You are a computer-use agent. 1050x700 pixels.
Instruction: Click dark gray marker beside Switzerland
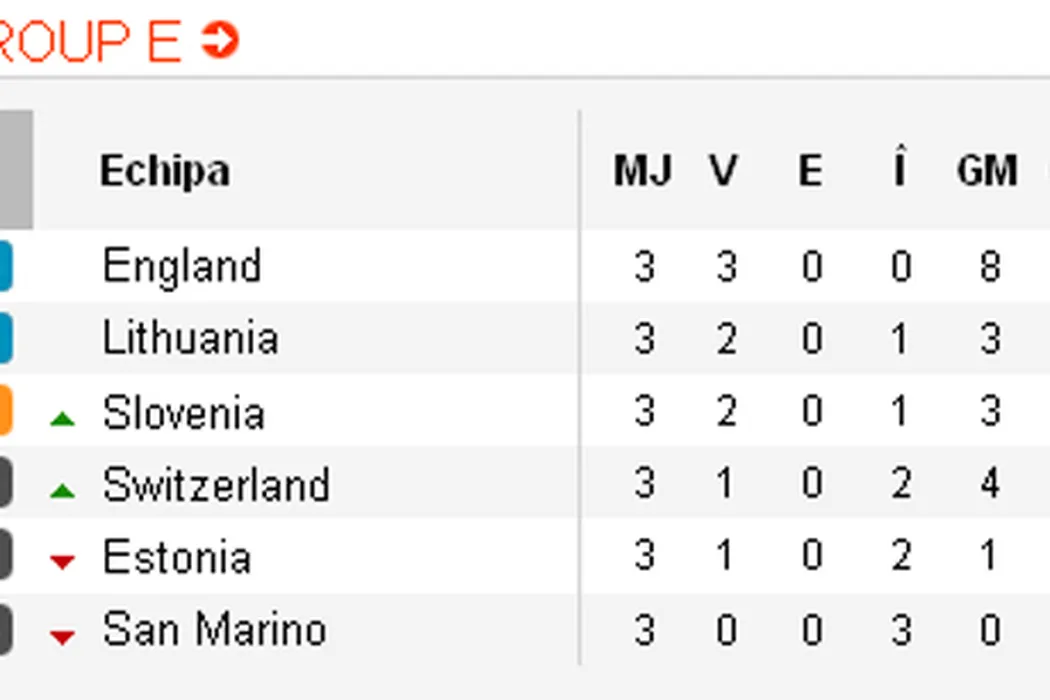click(x=5, y=483)
